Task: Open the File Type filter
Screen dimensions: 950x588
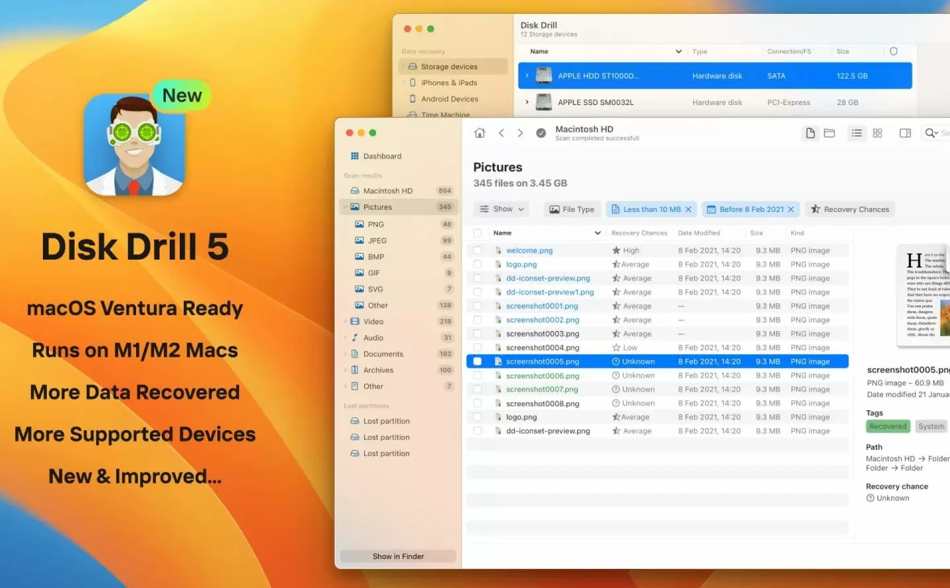Action: point(572,210)
